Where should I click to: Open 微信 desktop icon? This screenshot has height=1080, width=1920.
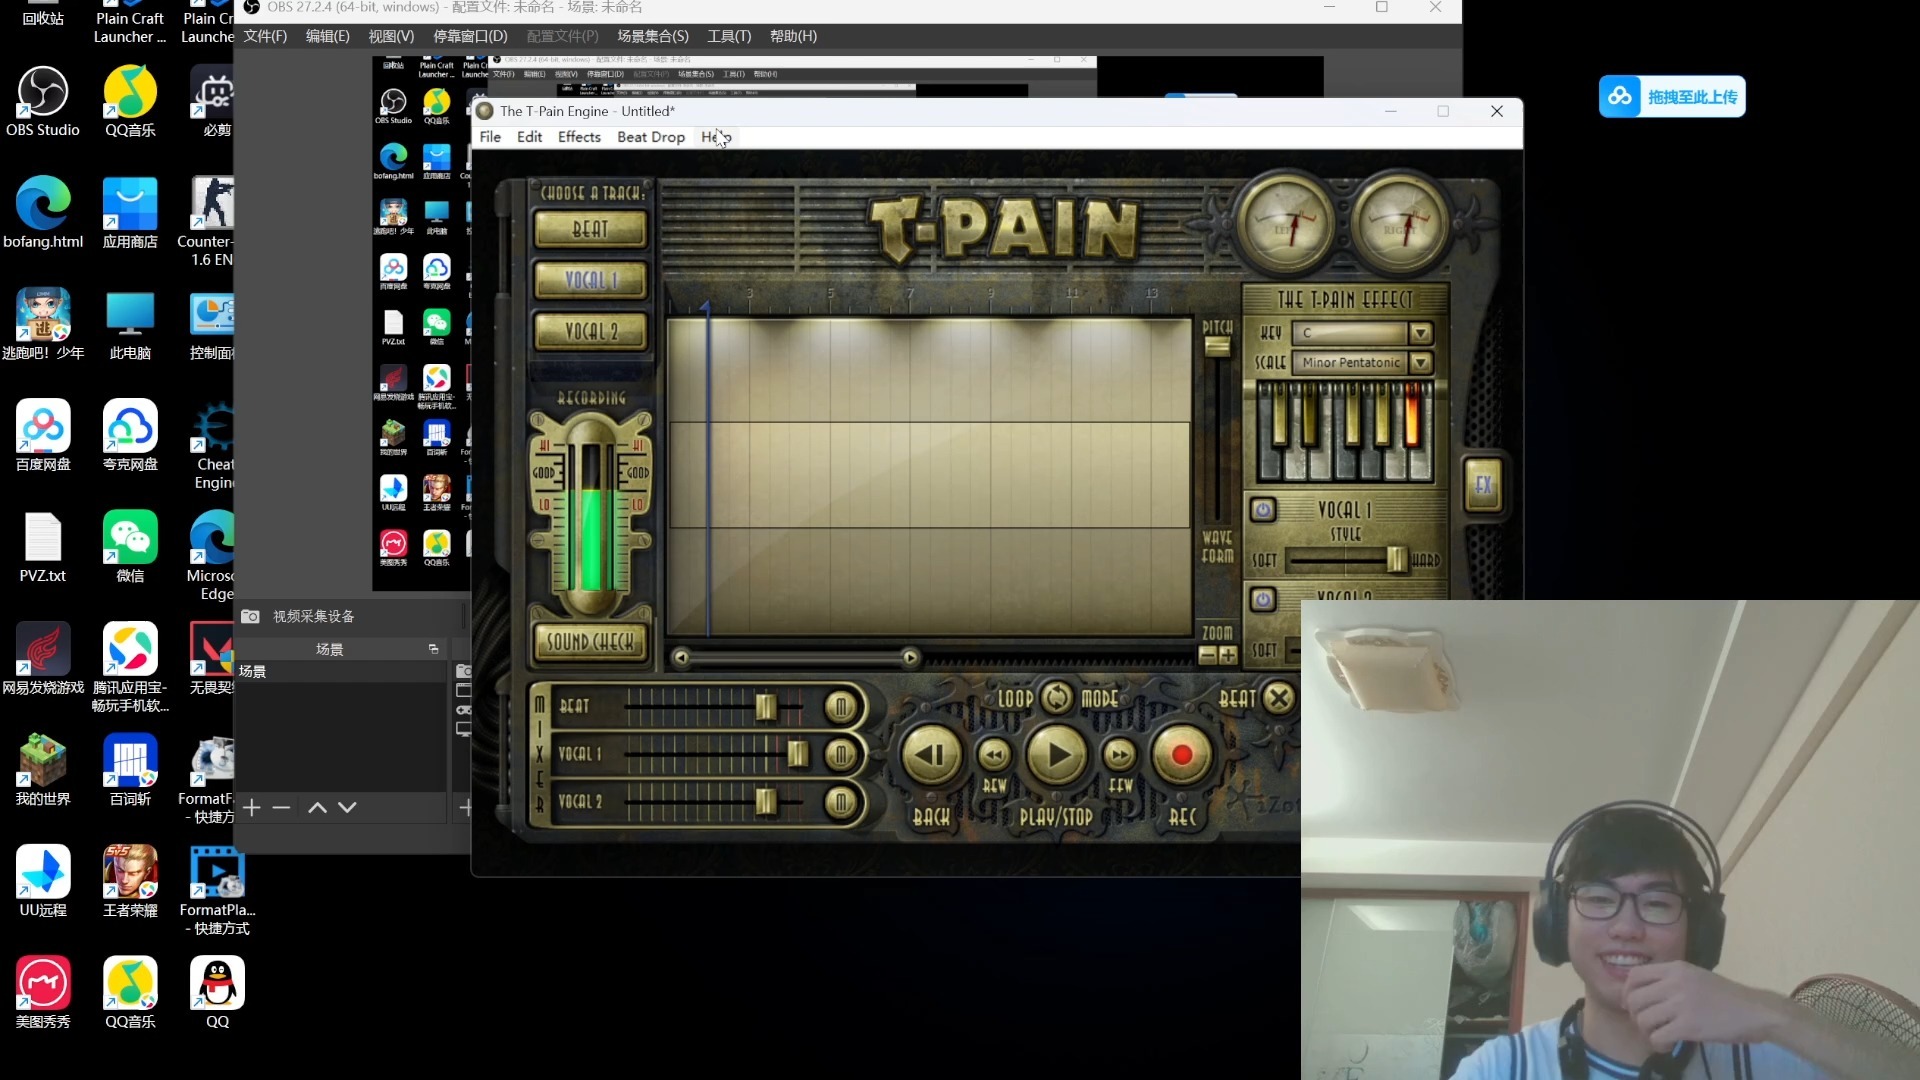130,547
